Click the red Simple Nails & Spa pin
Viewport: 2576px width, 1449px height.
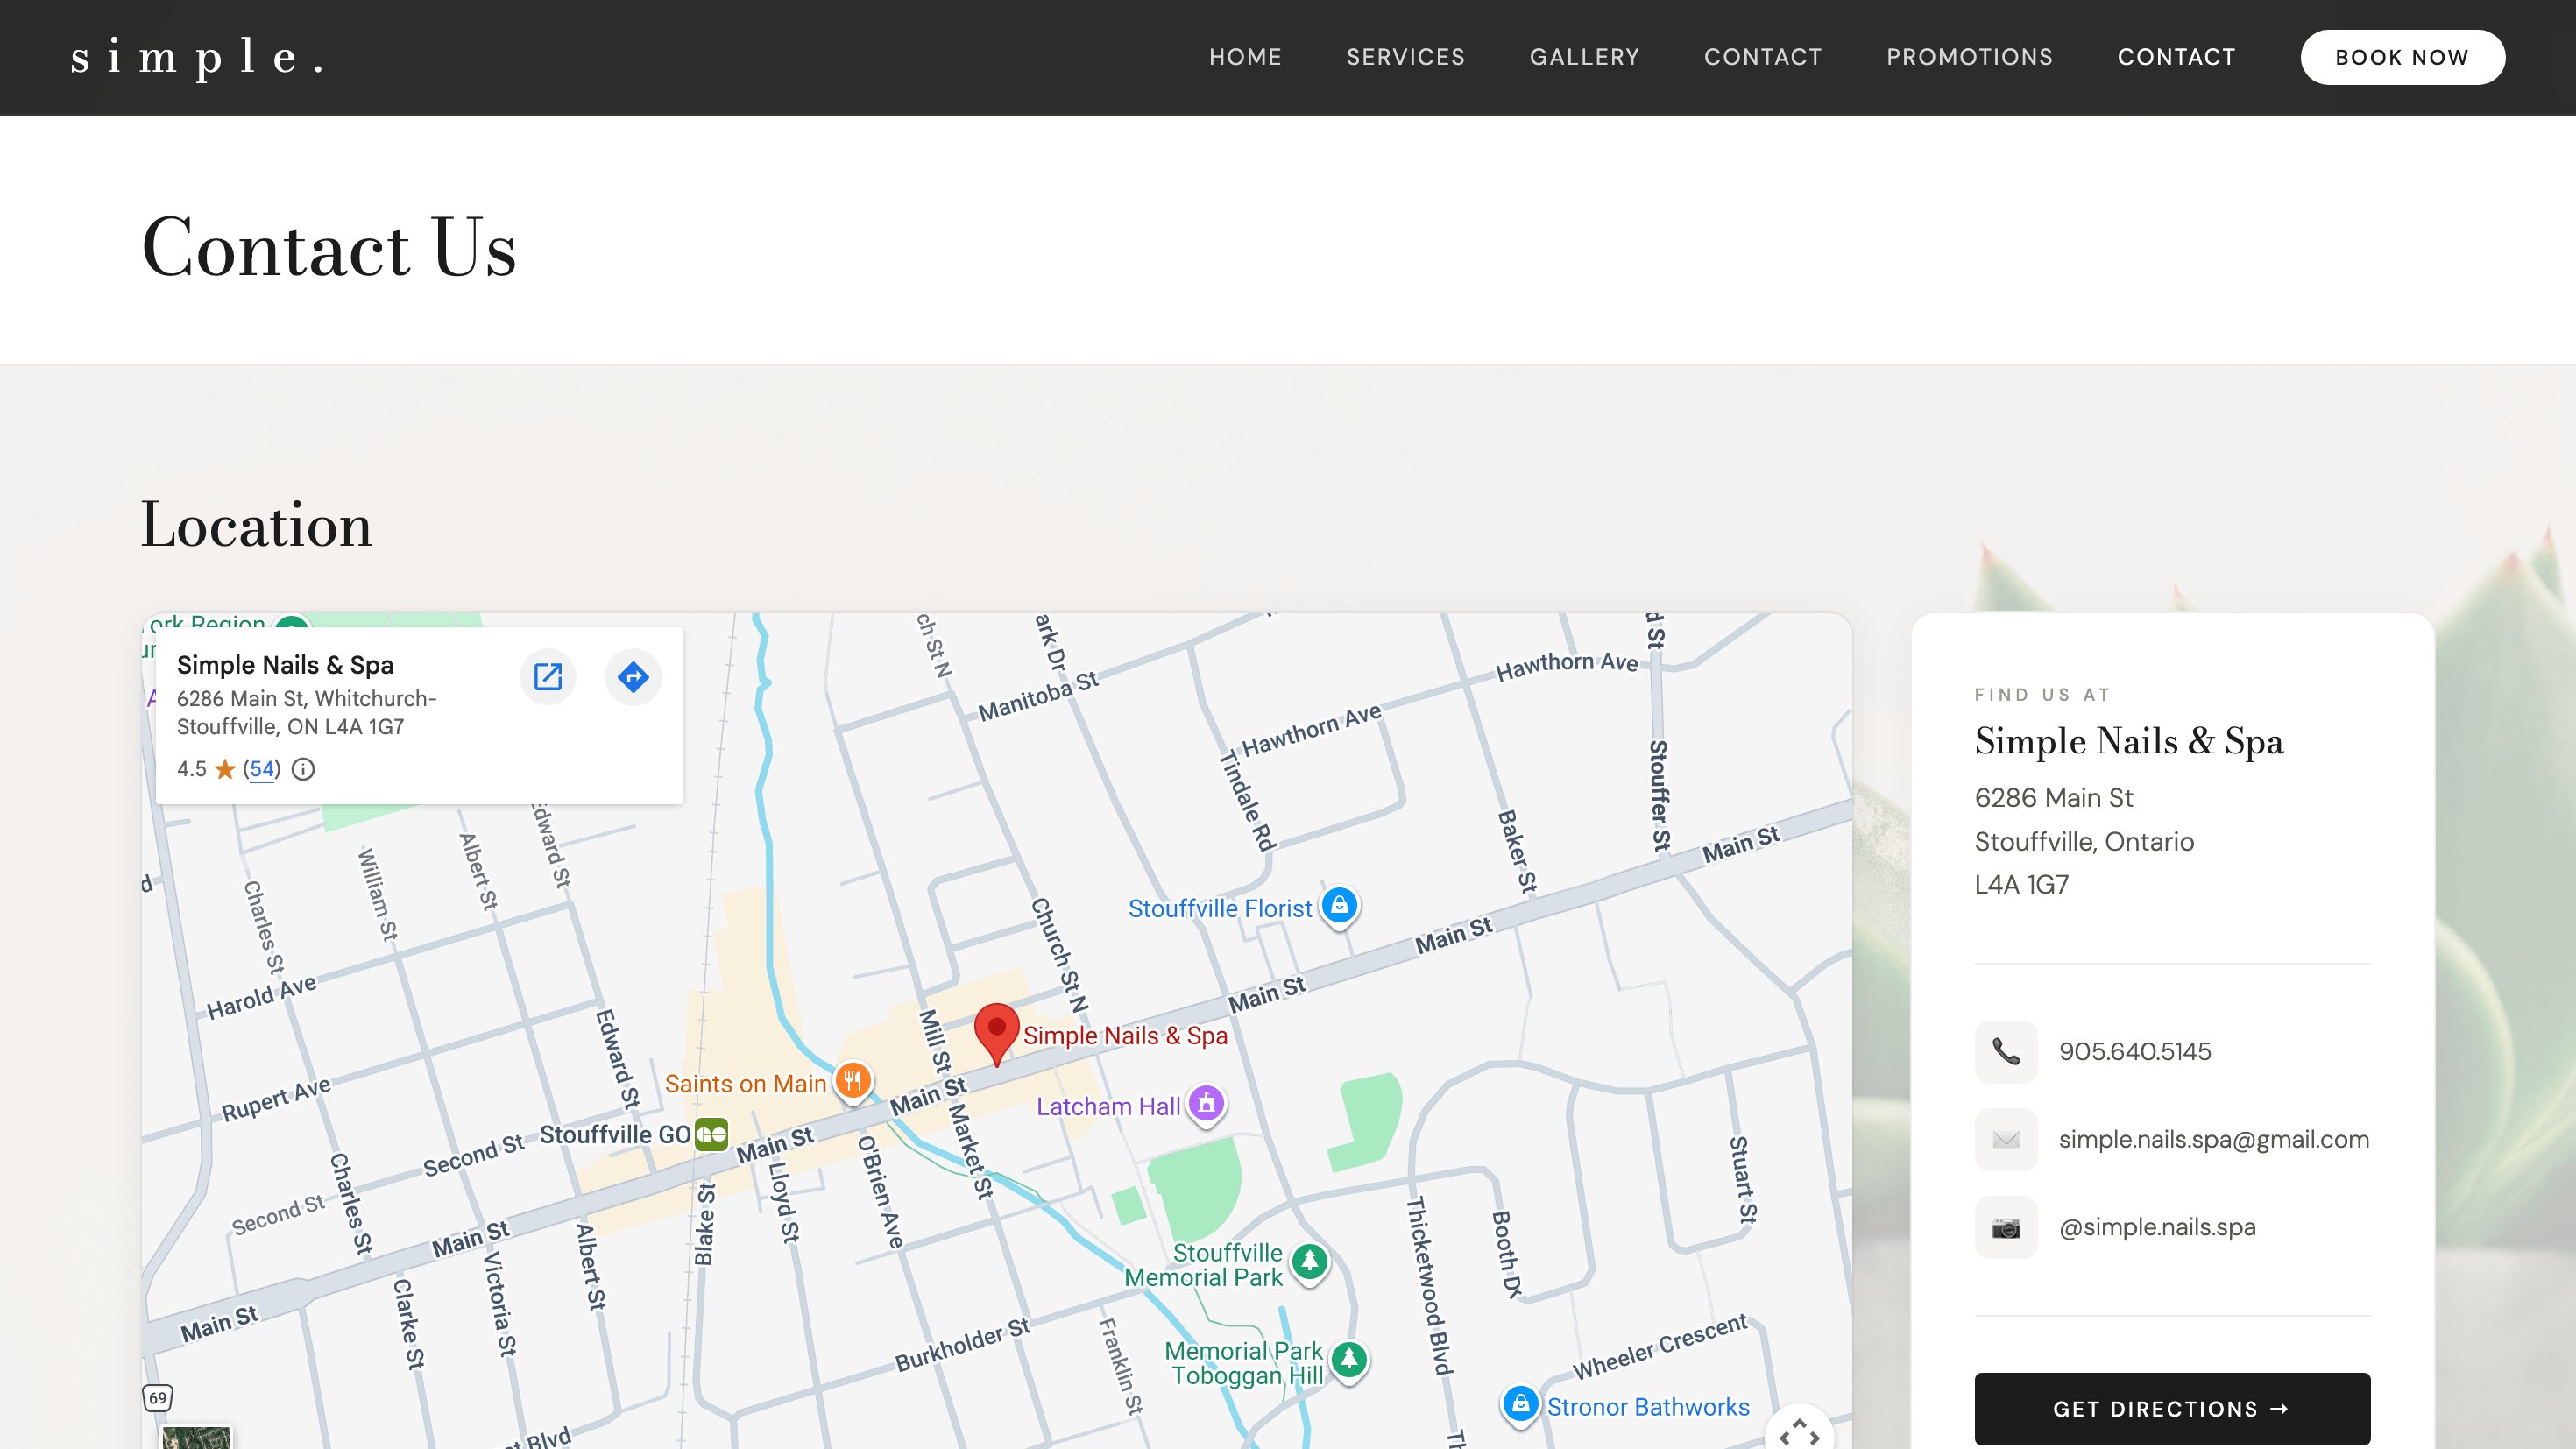(x=996, y=1034)
